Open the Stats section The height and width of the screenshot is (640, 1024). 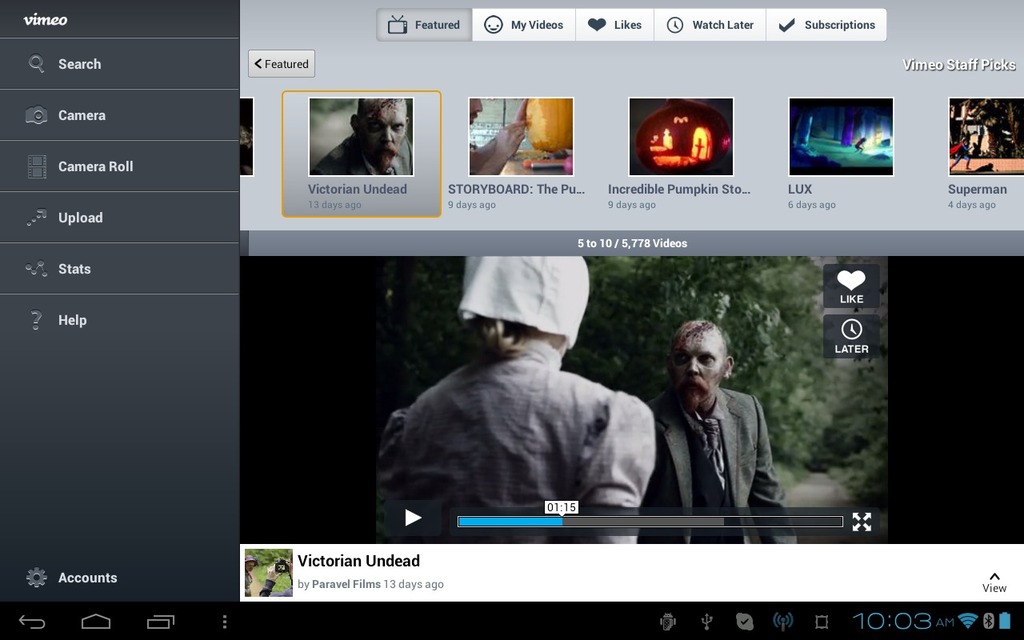[x=120, y=268]
